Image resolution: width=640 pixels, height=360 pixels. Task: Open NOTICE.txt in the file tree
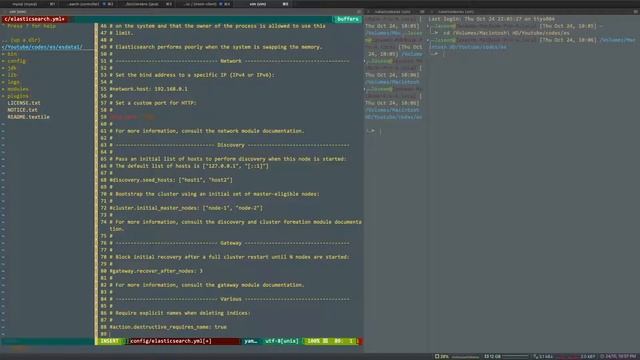[22, 110]
